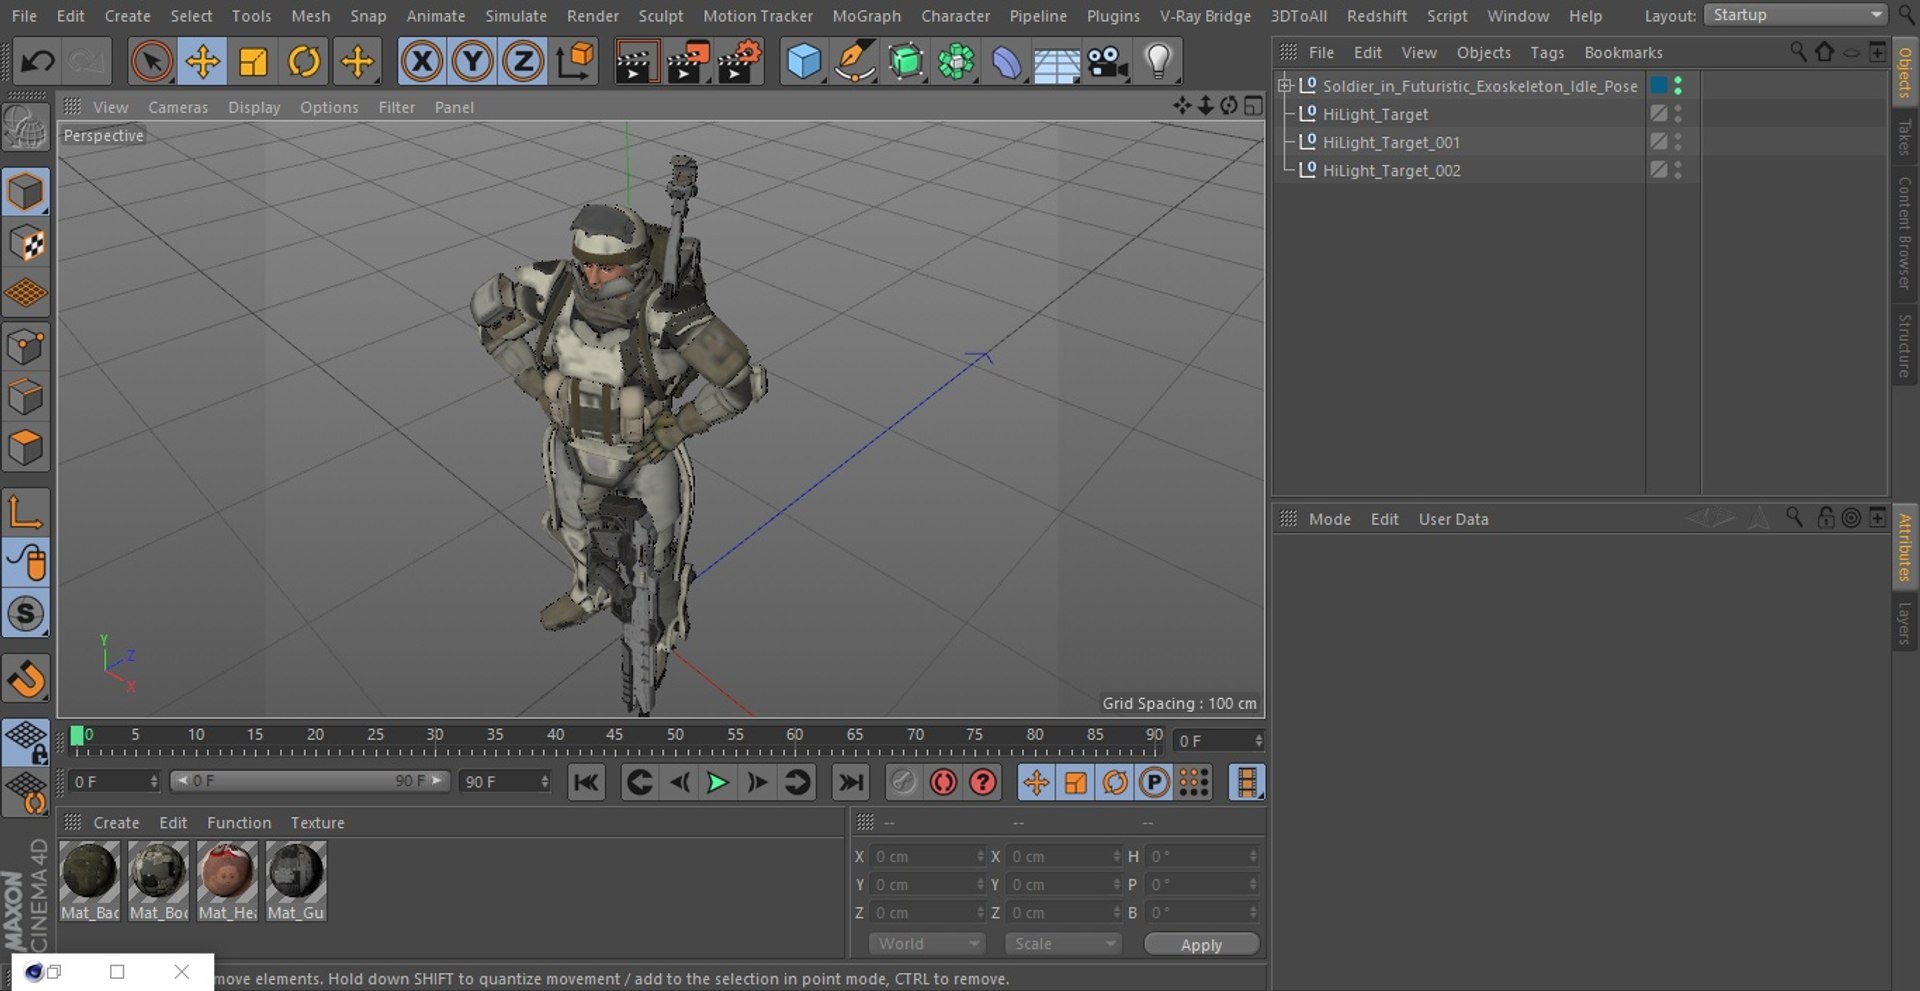Go to end of animation
This screenshot has height=991, width=1920.
coord(851,782)
